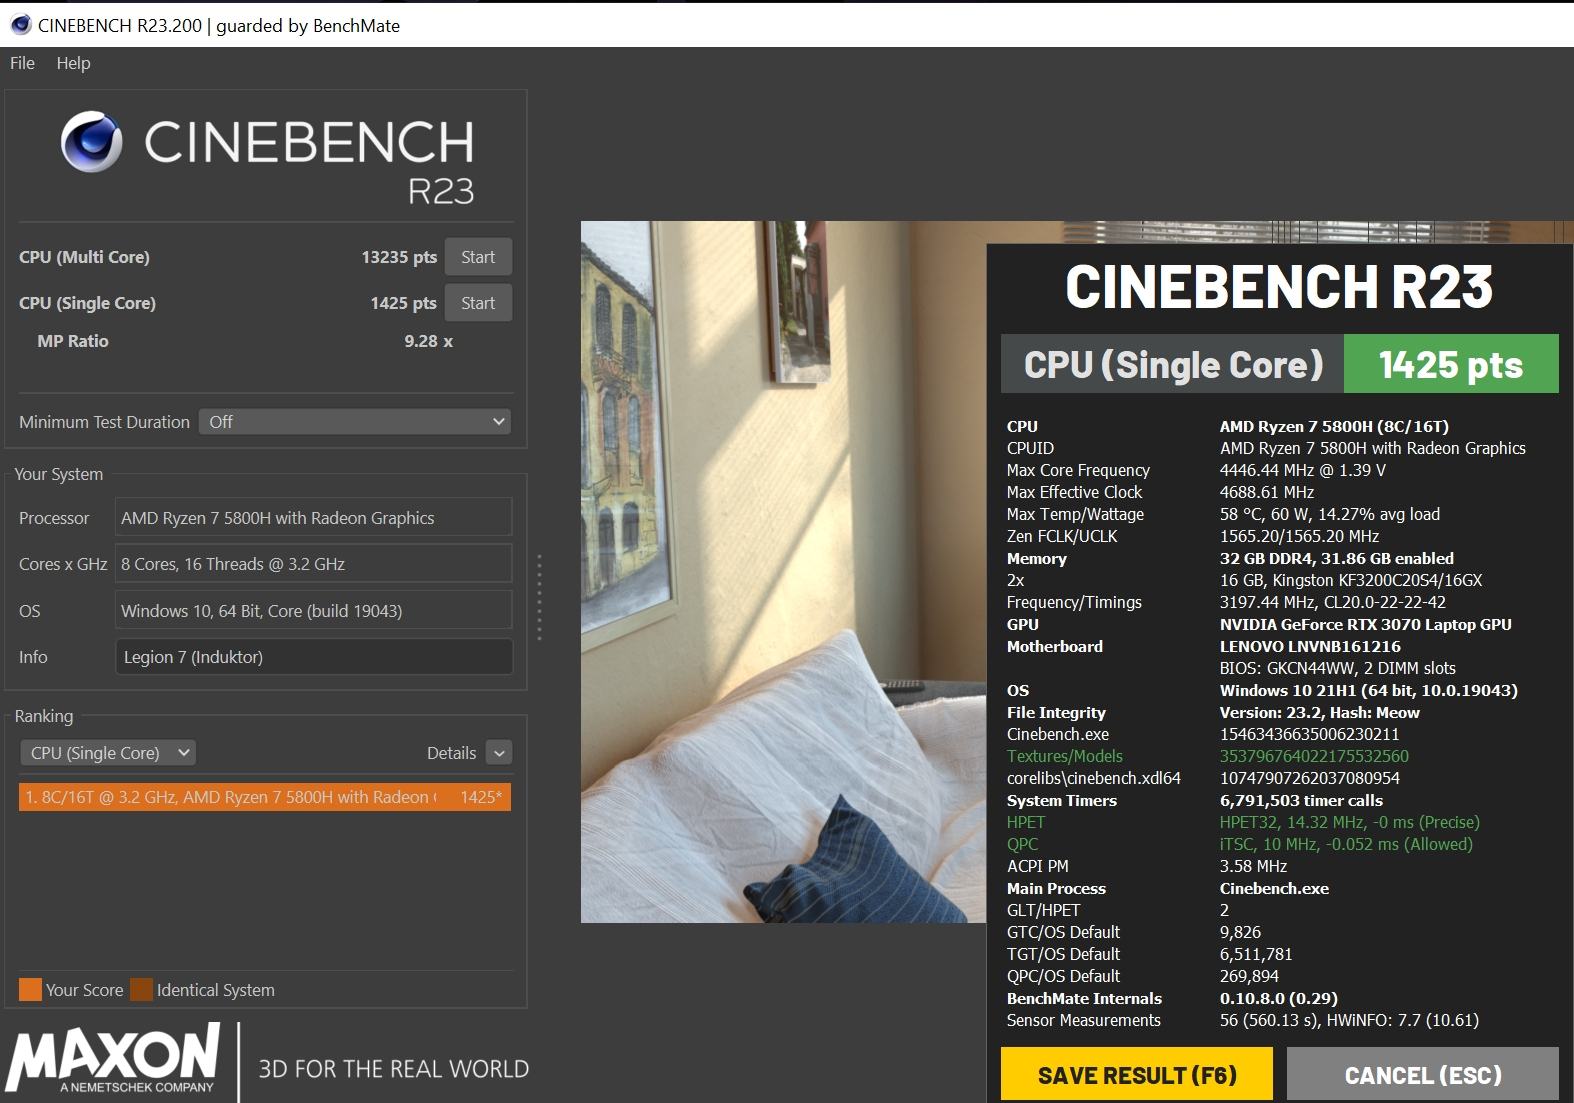Click the green "HPET" timer label
The image size is (1574, 1103).
[1026, 822]
